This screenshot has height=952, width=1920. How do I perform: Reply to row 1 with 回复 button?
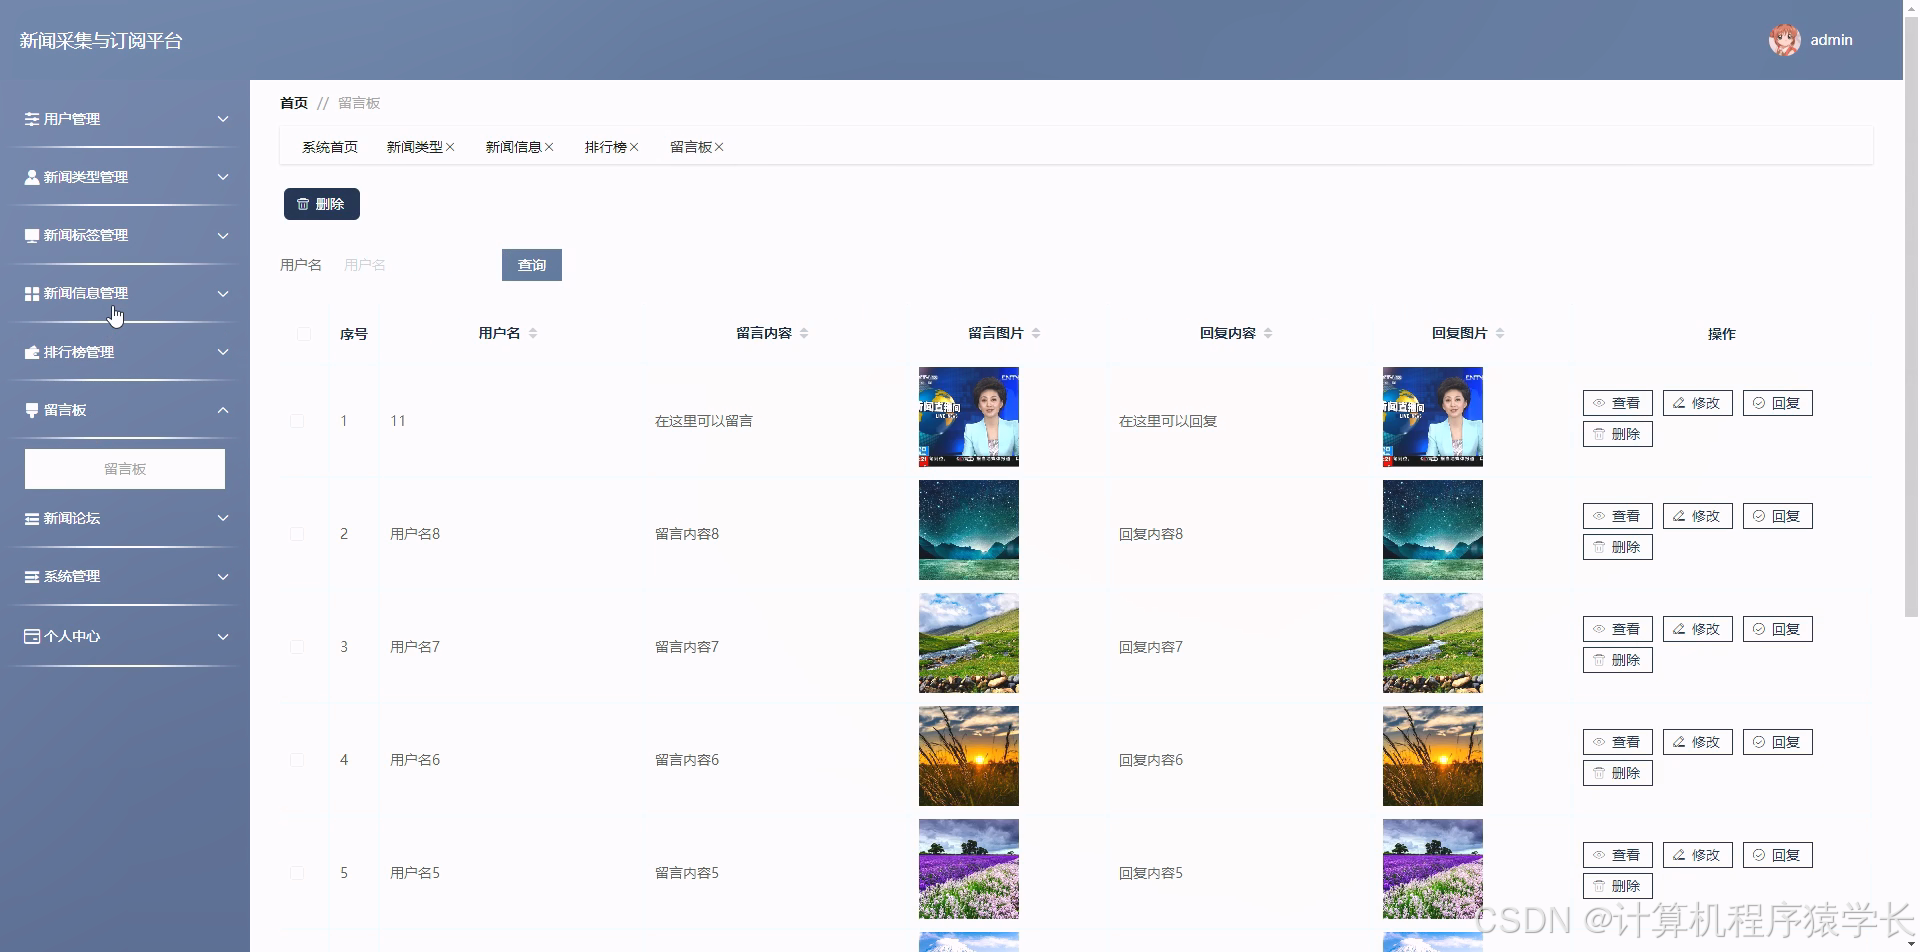(x=1777, y=403)
